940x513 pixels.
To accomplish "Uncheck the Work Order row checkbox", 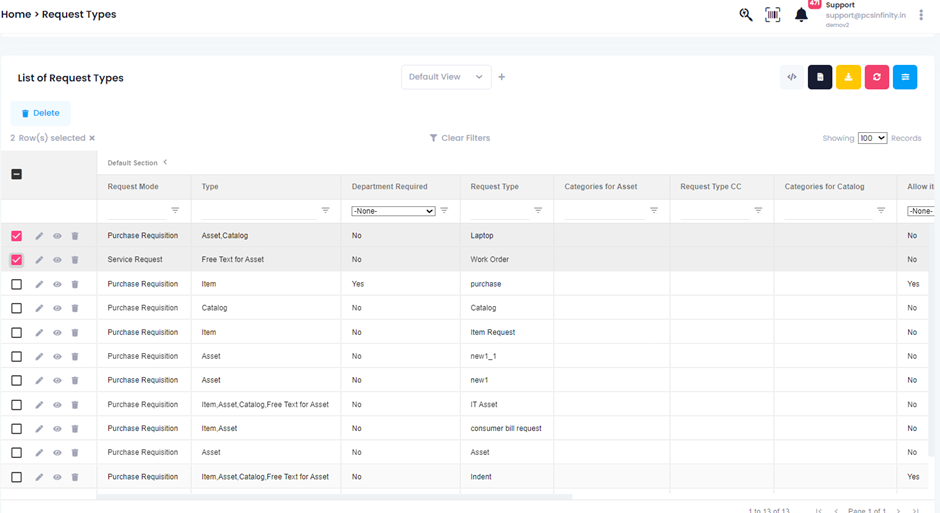I will (16, 260).
